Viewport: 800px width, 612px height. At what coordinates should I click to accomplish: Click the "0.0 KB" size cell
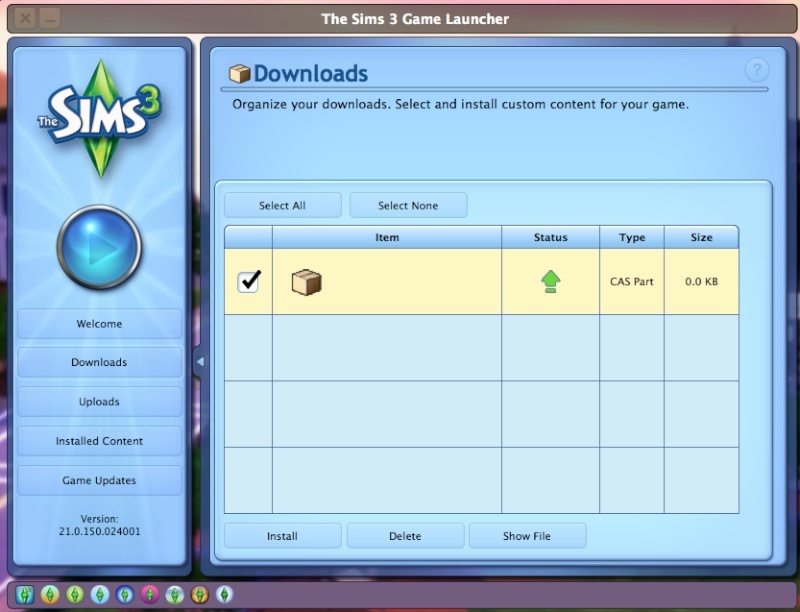click(x=702, y=282)
